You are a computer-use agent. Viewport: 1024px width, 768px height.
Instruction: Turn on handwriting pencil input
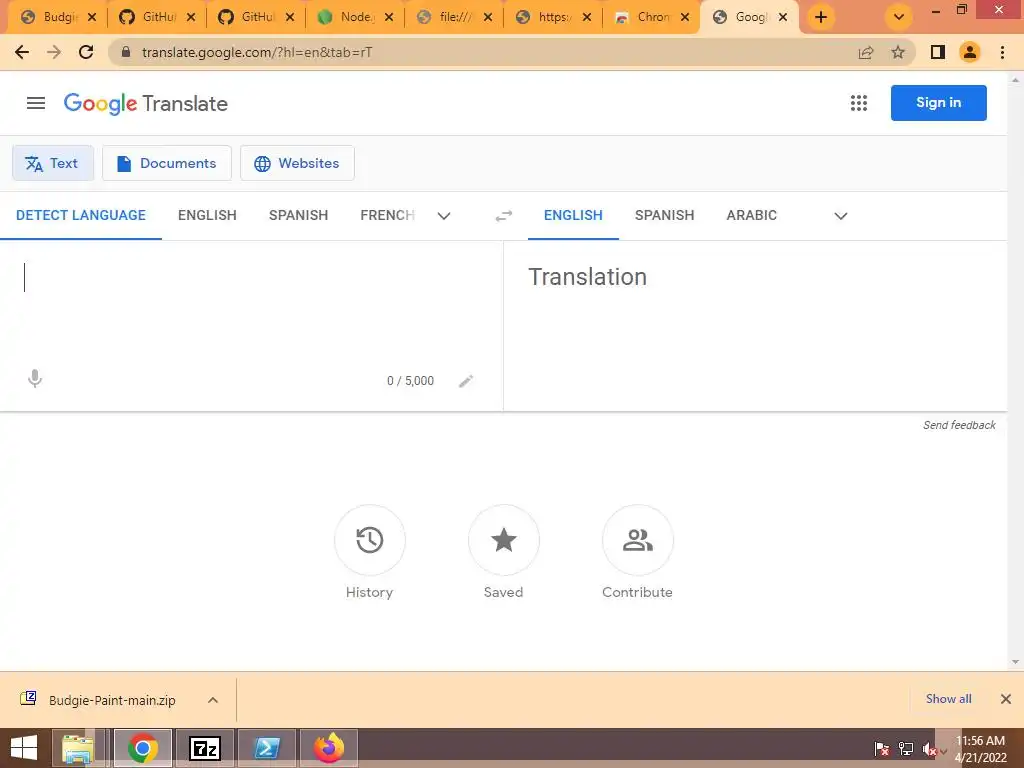(466, 381)
